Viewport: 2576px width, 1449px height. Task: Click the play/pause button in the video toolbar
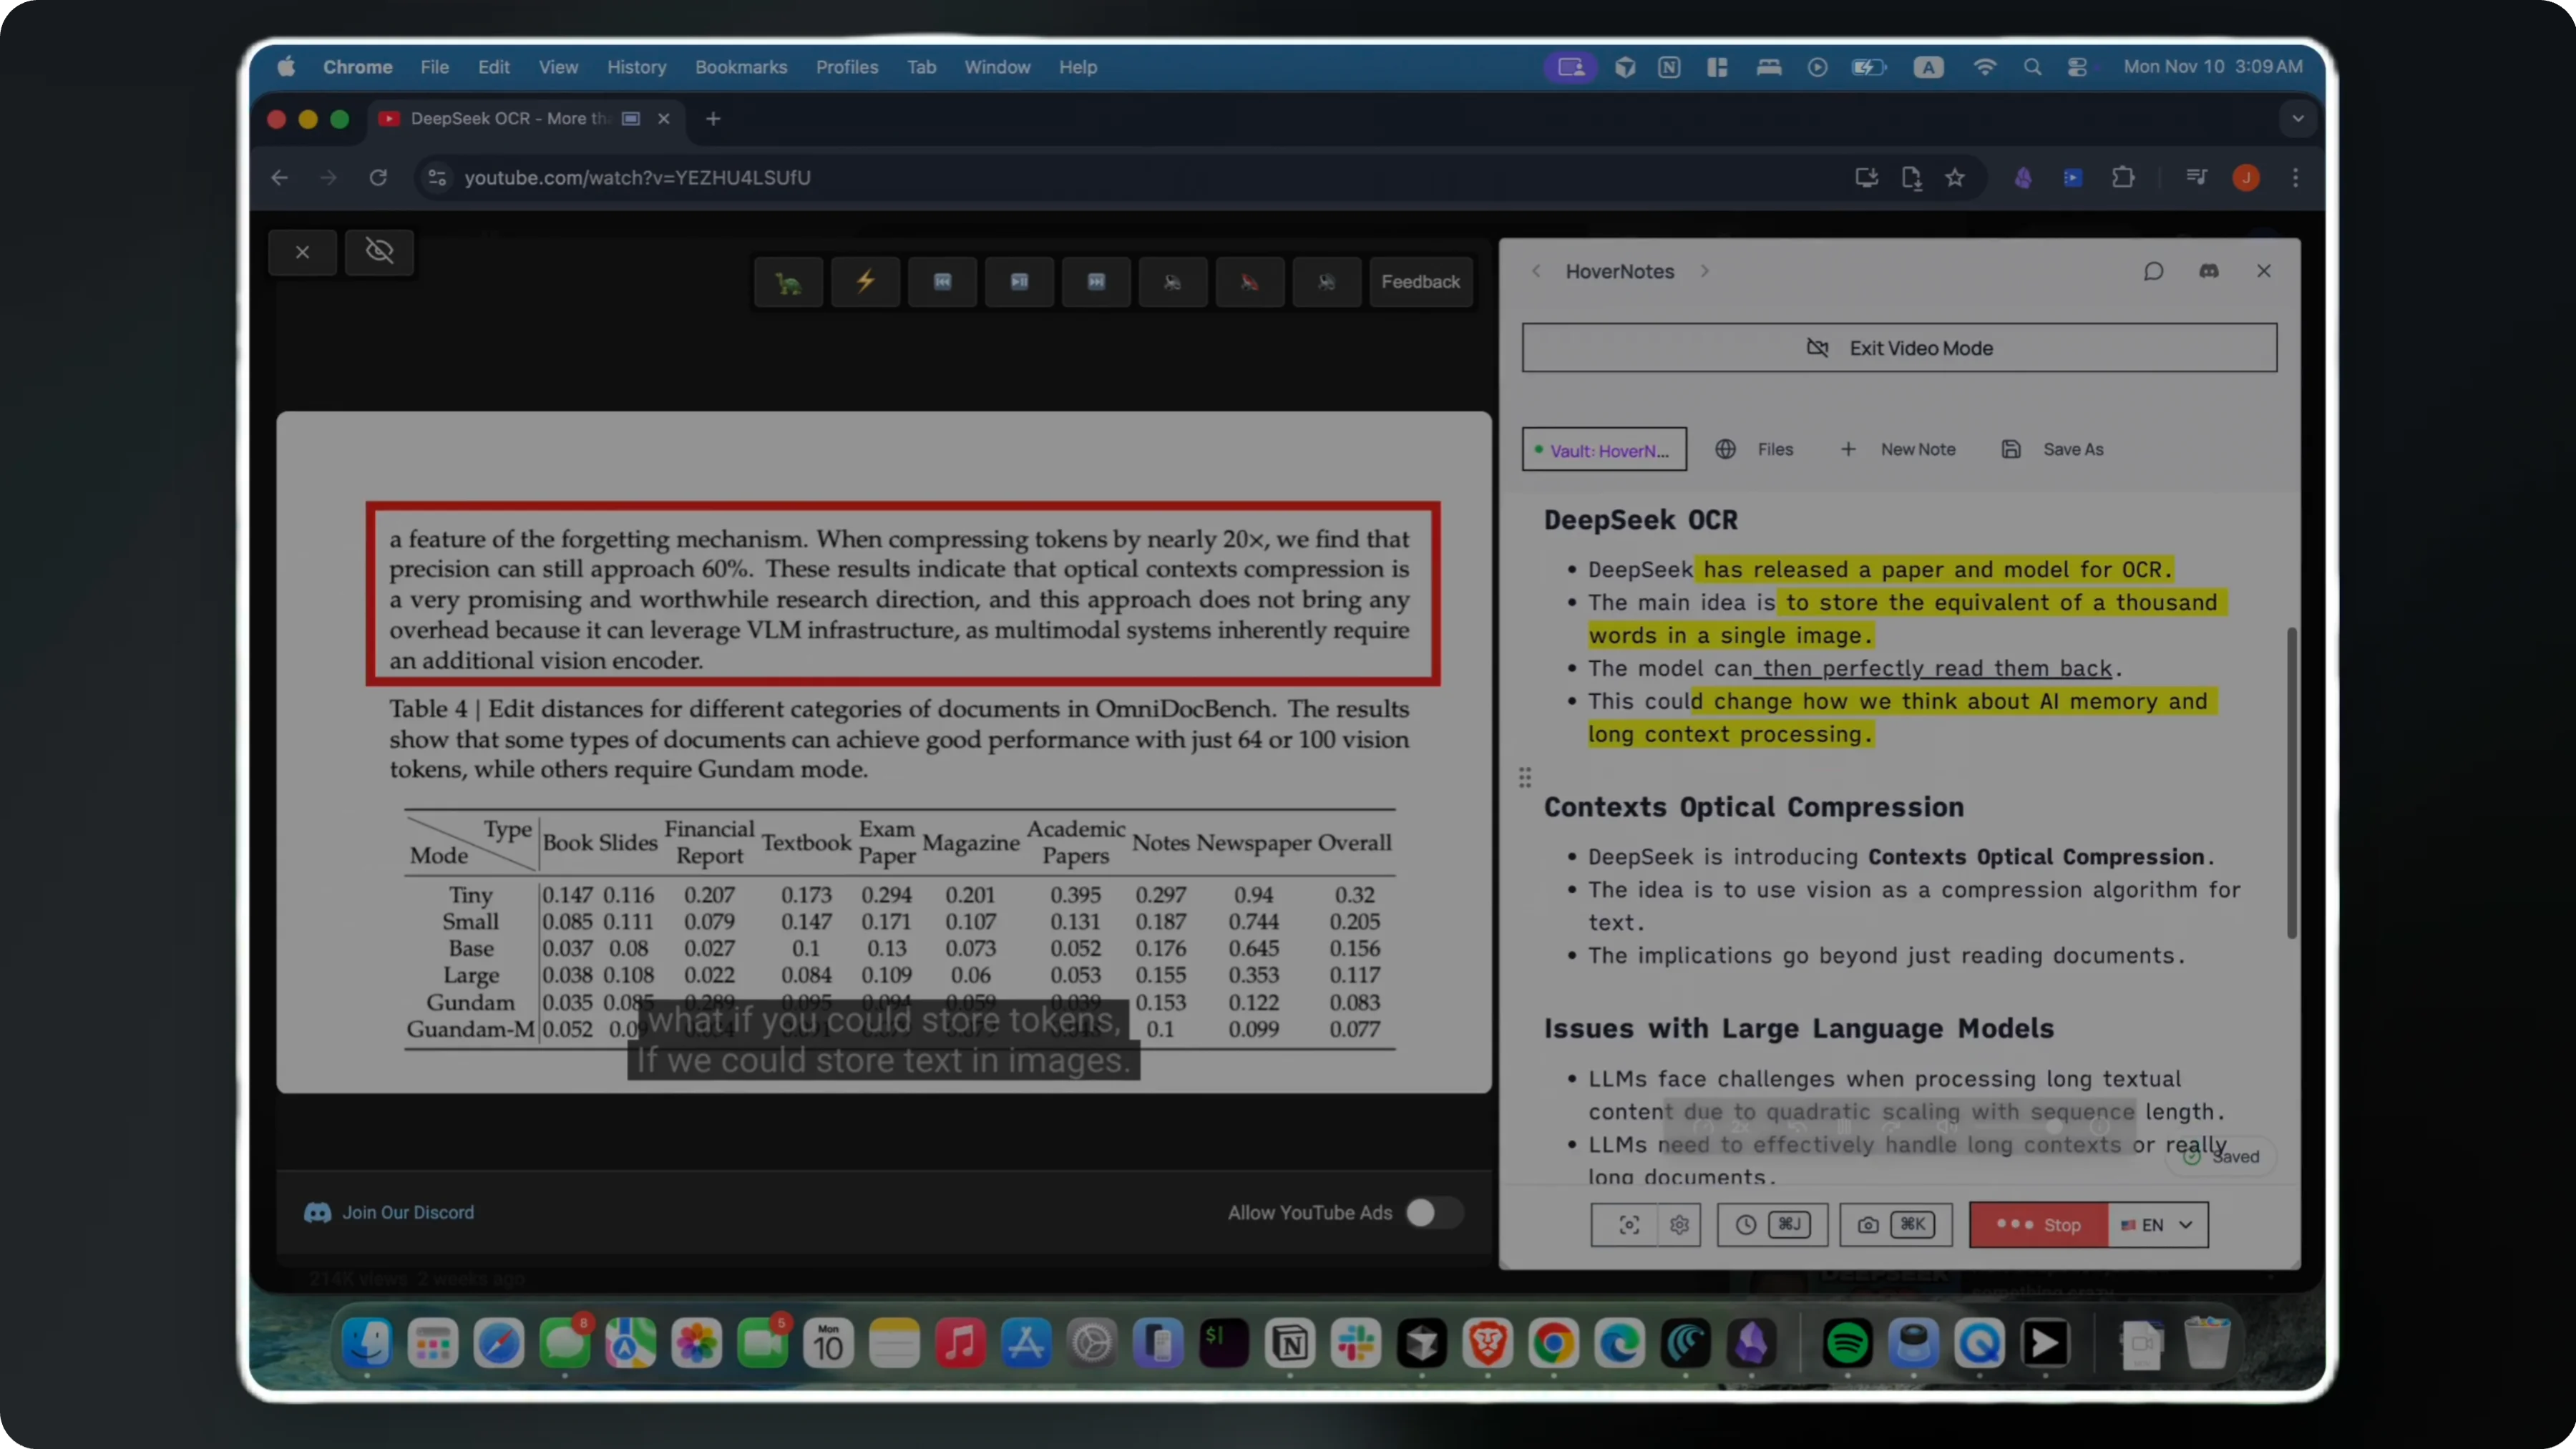[1019, 282]
